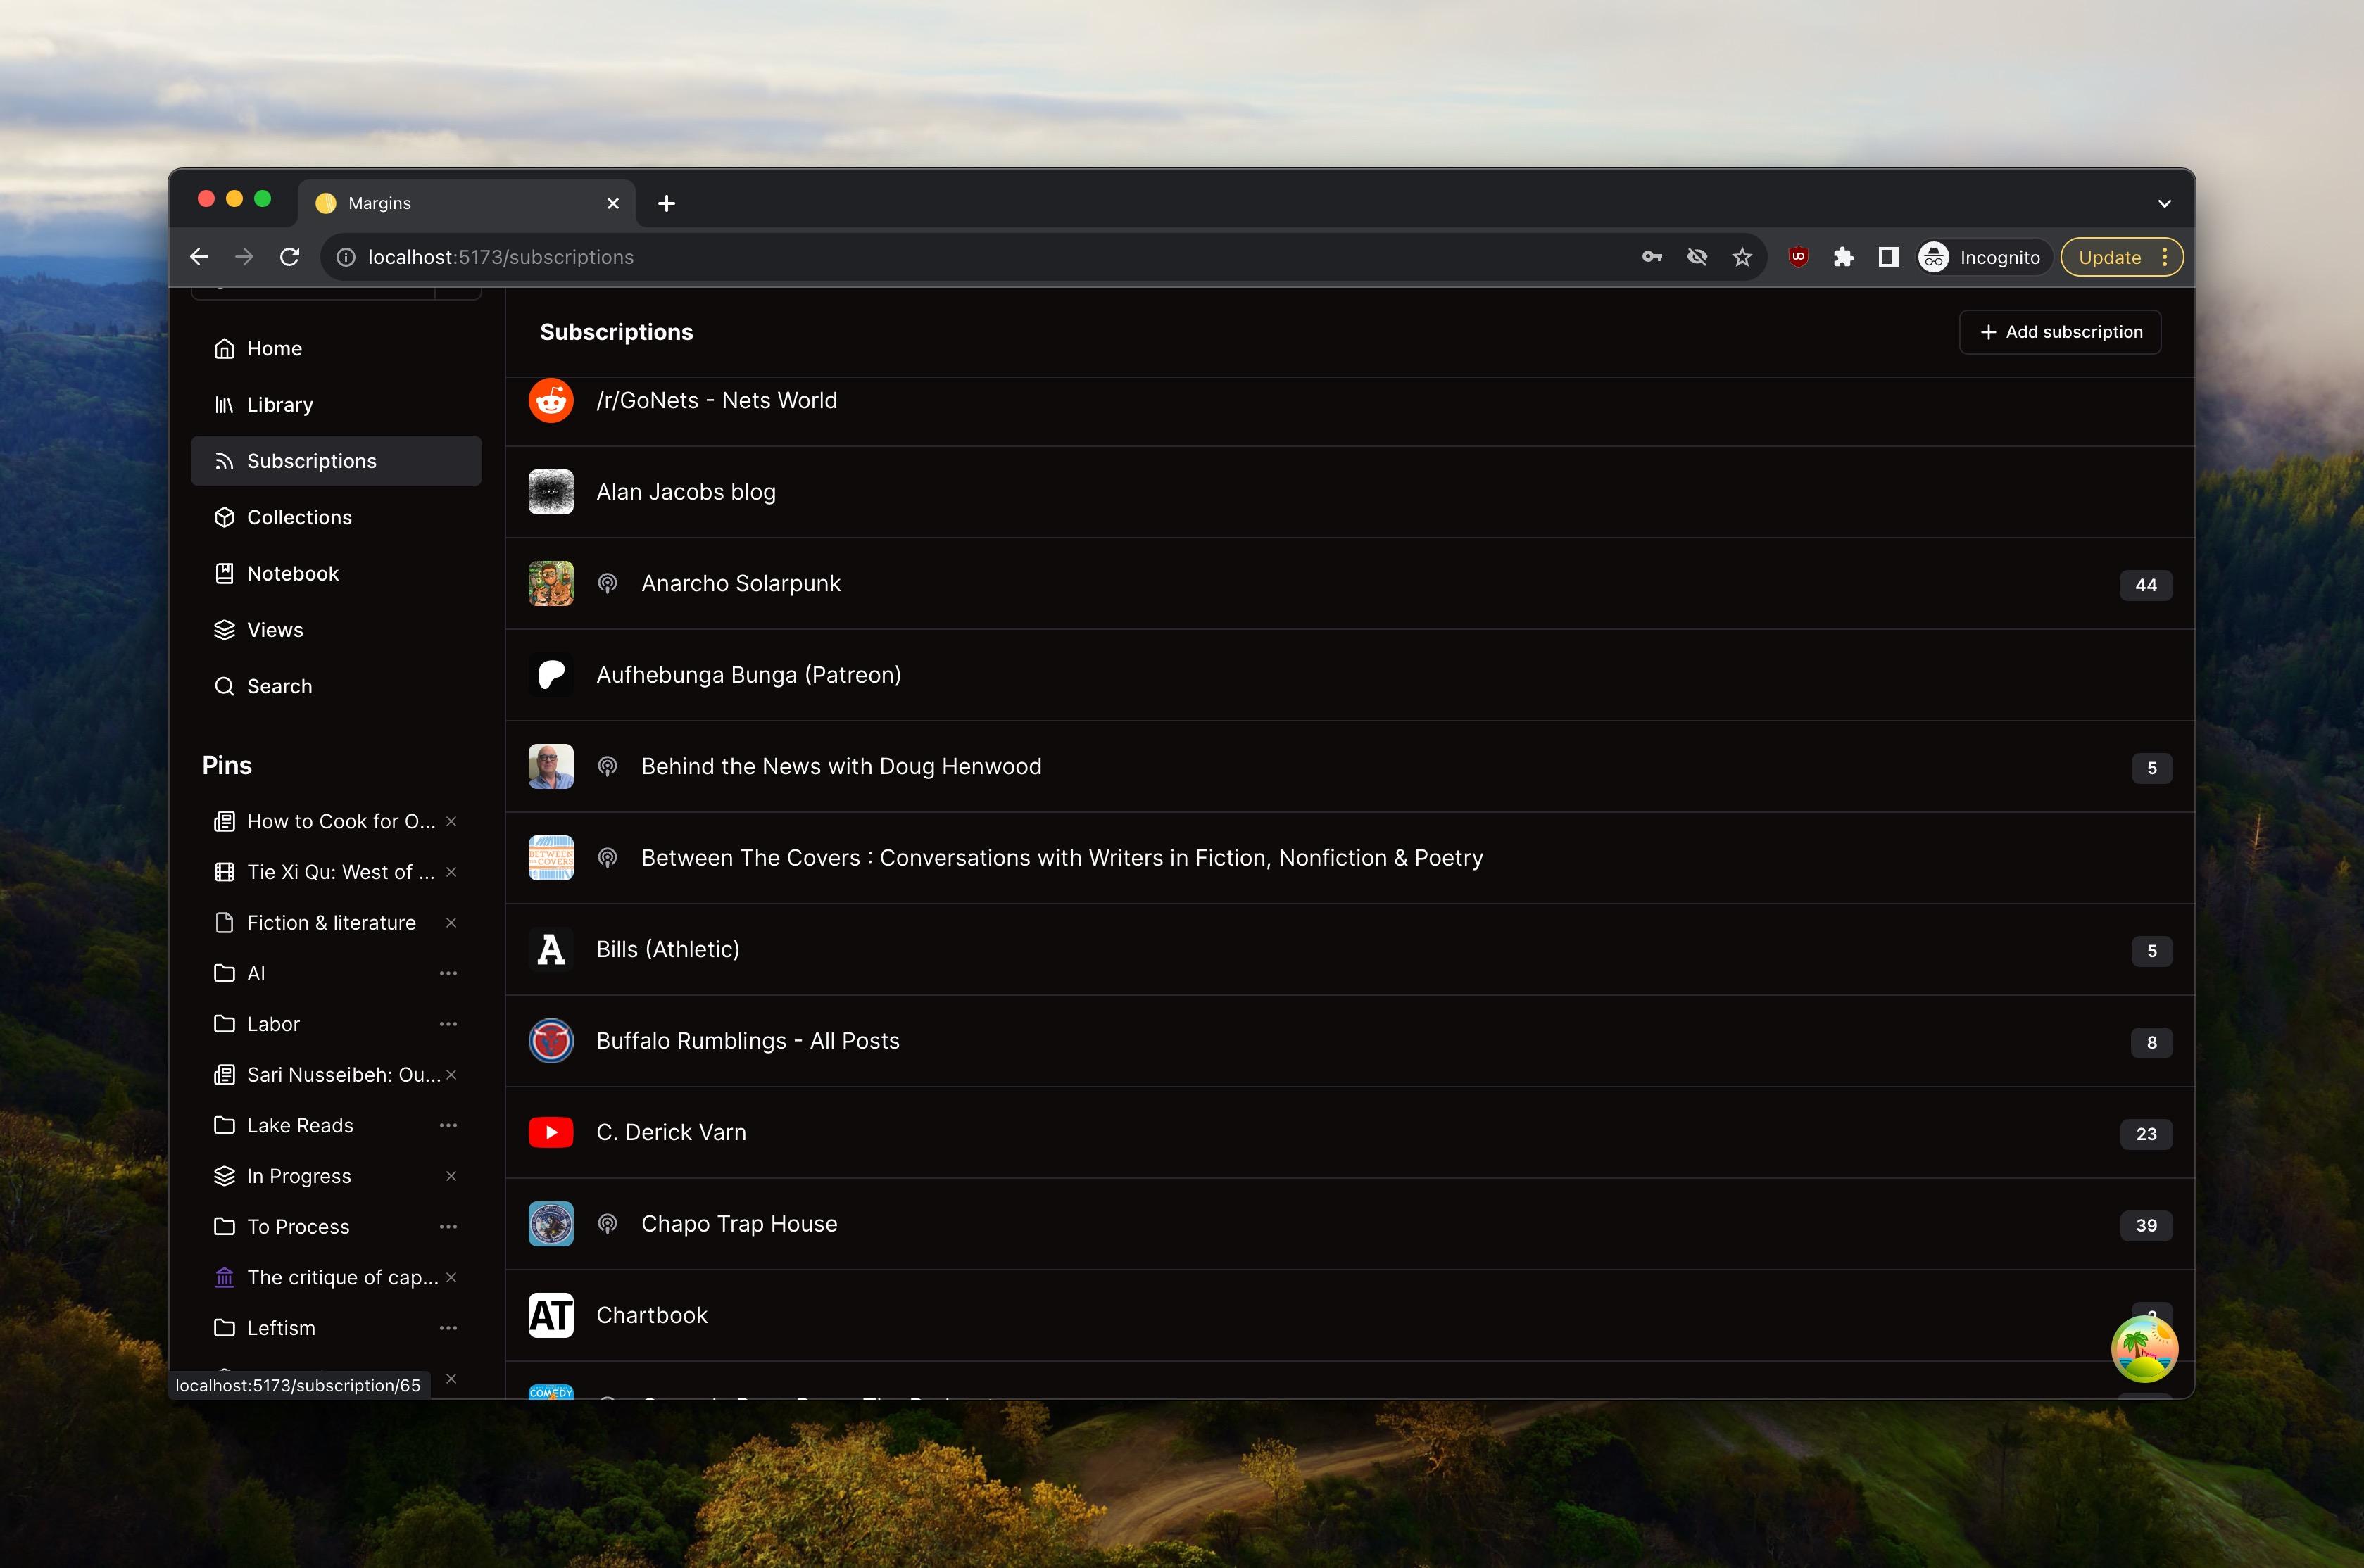Open Notebook in the sidebar
The height and width of the screenshot is (1568, 2364).
click(x=292, y=574)
